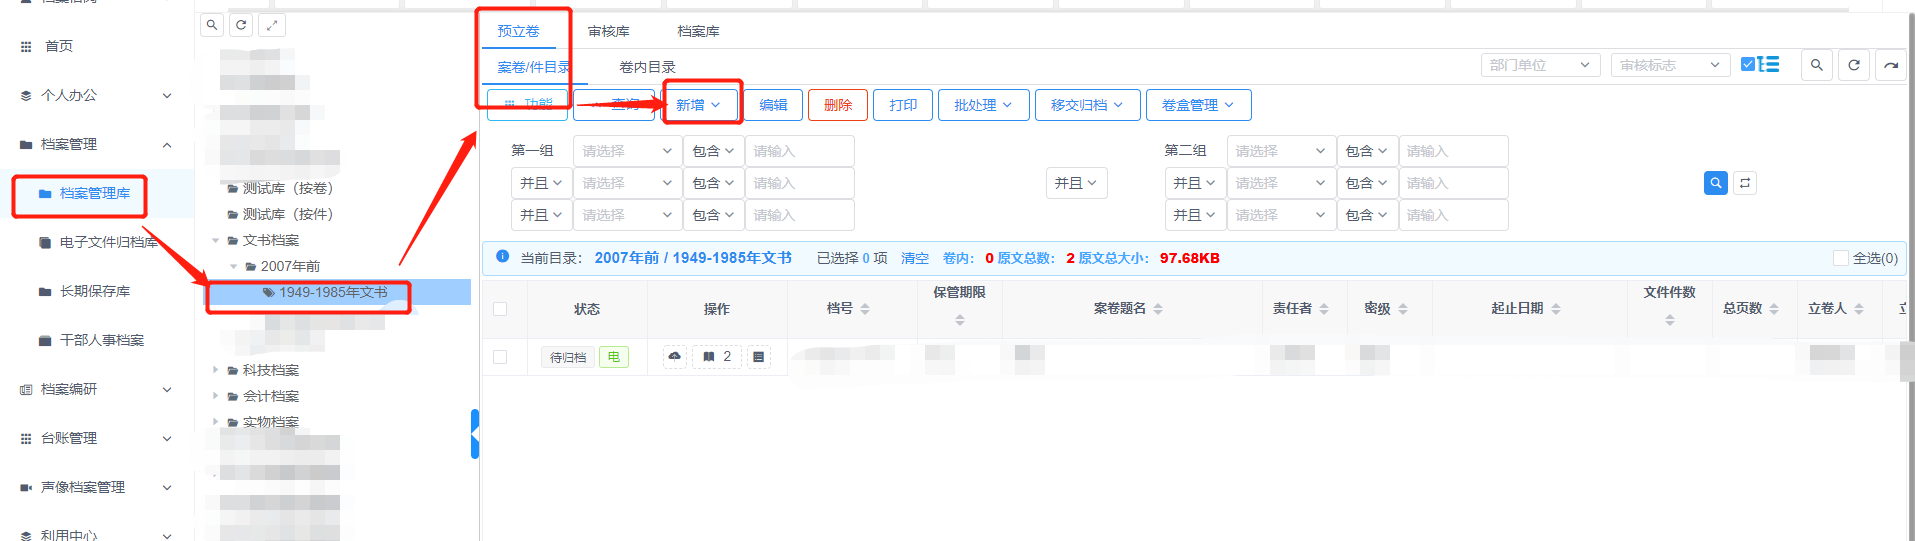The width and height of the screenshot is (1915, 541).
Task: Click the first 请输入 field in 第一组
Action: coord(799,151)
